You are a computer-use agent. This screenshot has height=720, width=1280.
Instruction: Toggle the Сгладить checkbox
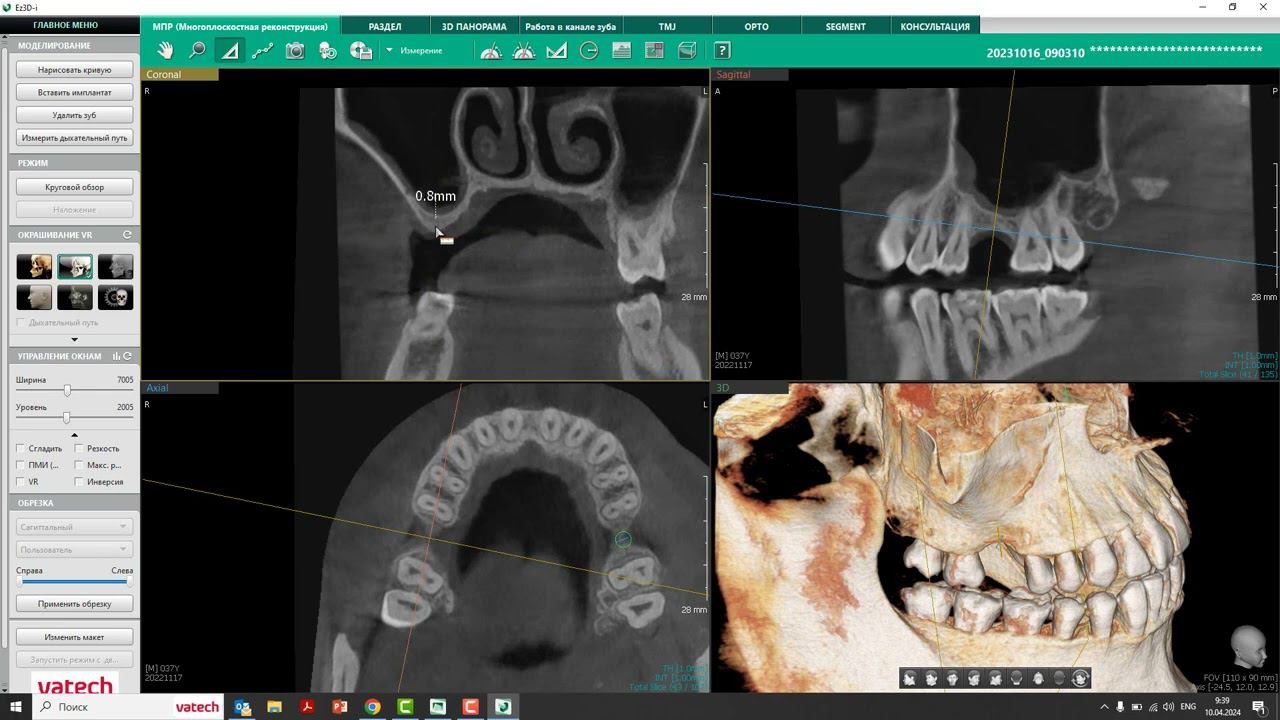tap(22, 449)
